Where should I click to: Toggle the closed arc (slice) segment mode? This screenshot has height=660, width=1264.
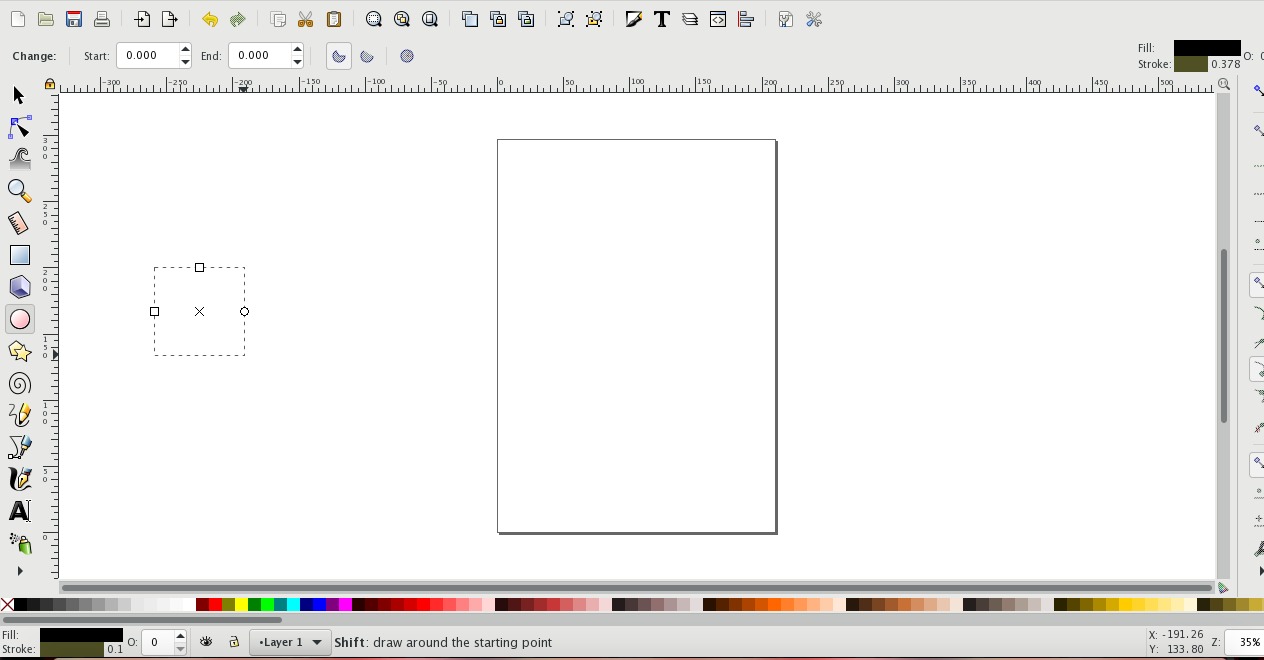point(339,56)
